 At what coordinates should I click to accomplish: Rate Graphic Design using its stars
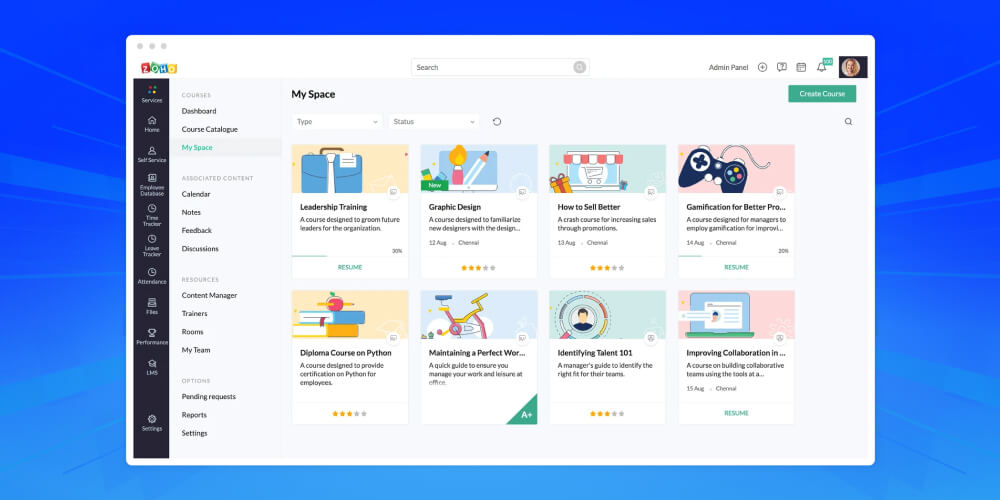click(478, 268)
